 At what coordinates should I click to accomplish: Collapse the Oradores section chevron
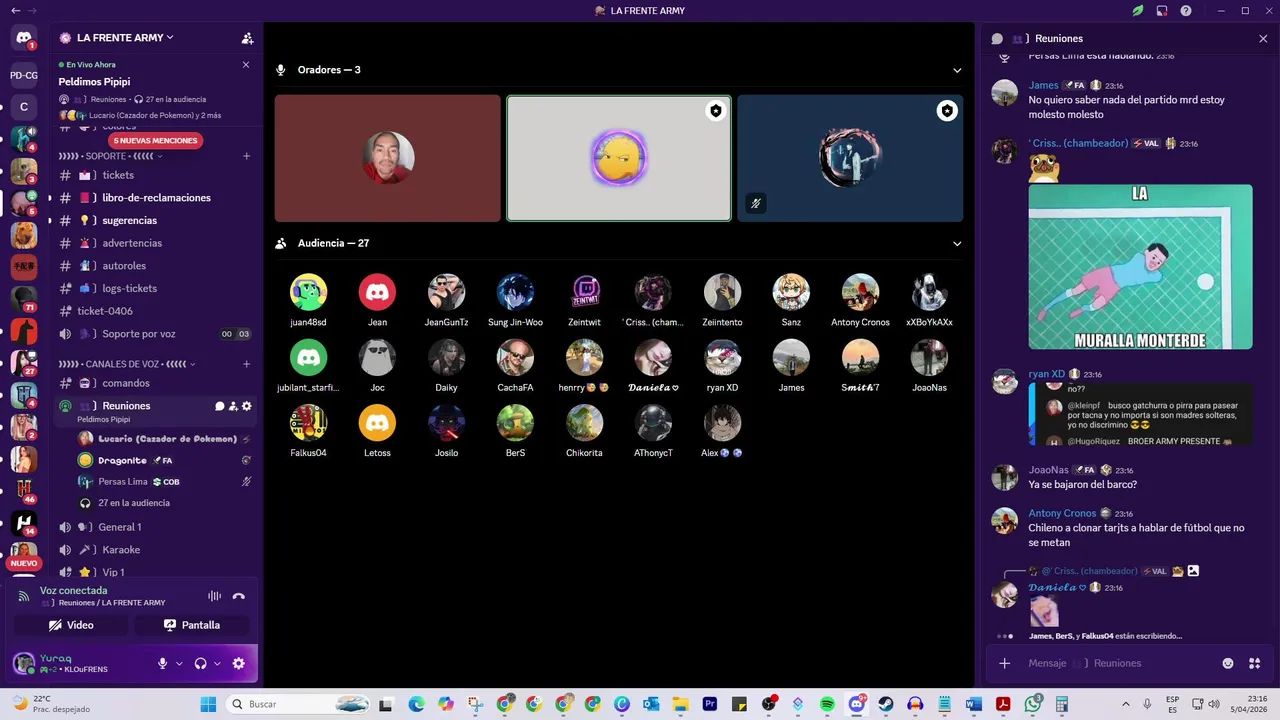click(957, 70)
